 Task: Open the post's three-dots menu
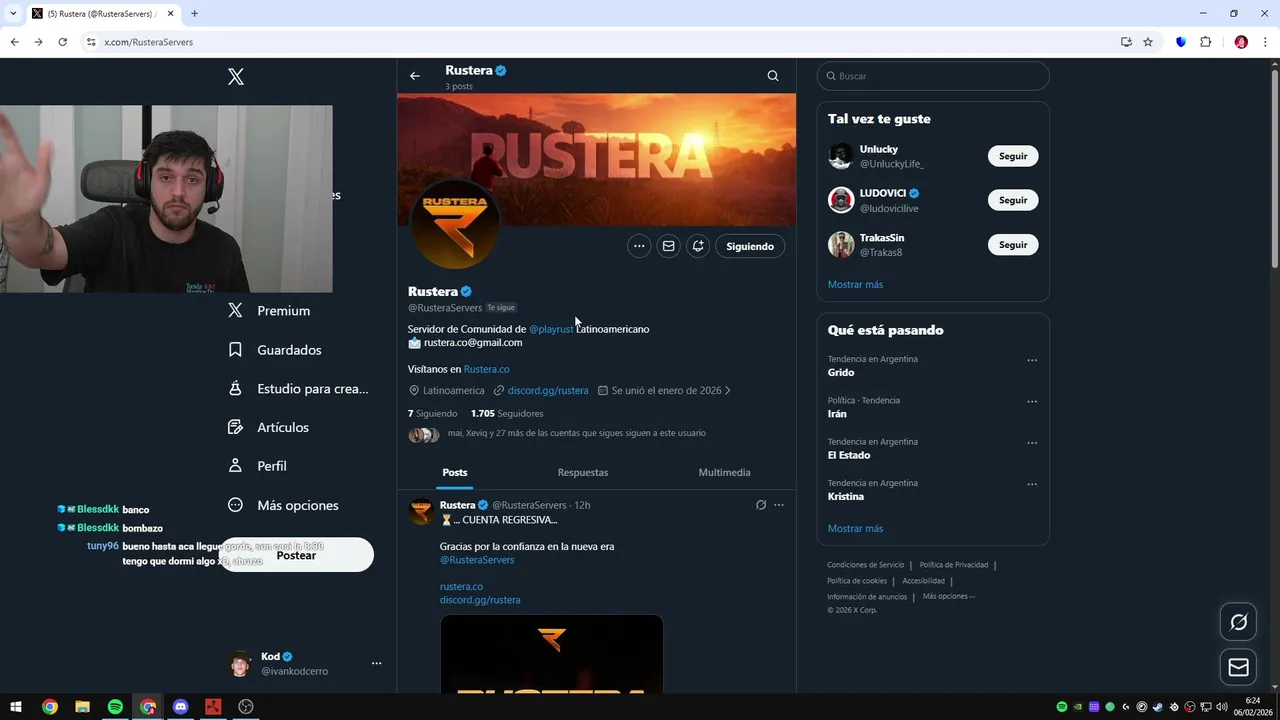(x=779, y=505)
